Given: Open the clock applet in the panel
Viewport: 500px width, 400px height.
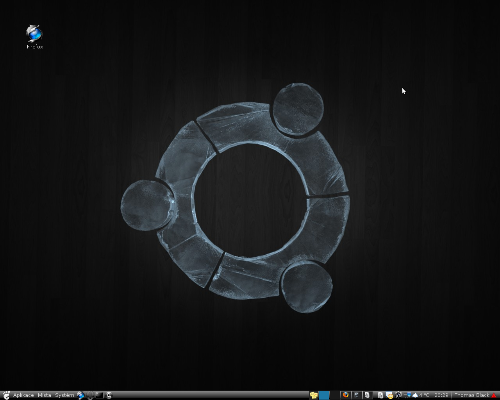Looking at the screenshot, I should [x=441, y=395].
